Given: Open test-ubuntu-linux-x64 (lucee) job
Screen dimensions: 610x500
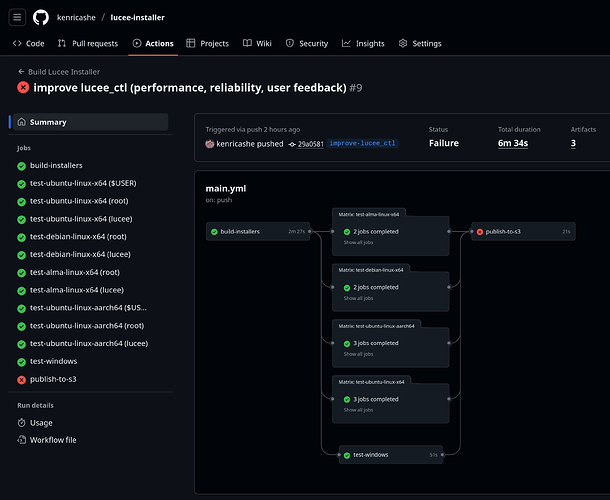Looking at the screenshot, I should coord(81,219).
